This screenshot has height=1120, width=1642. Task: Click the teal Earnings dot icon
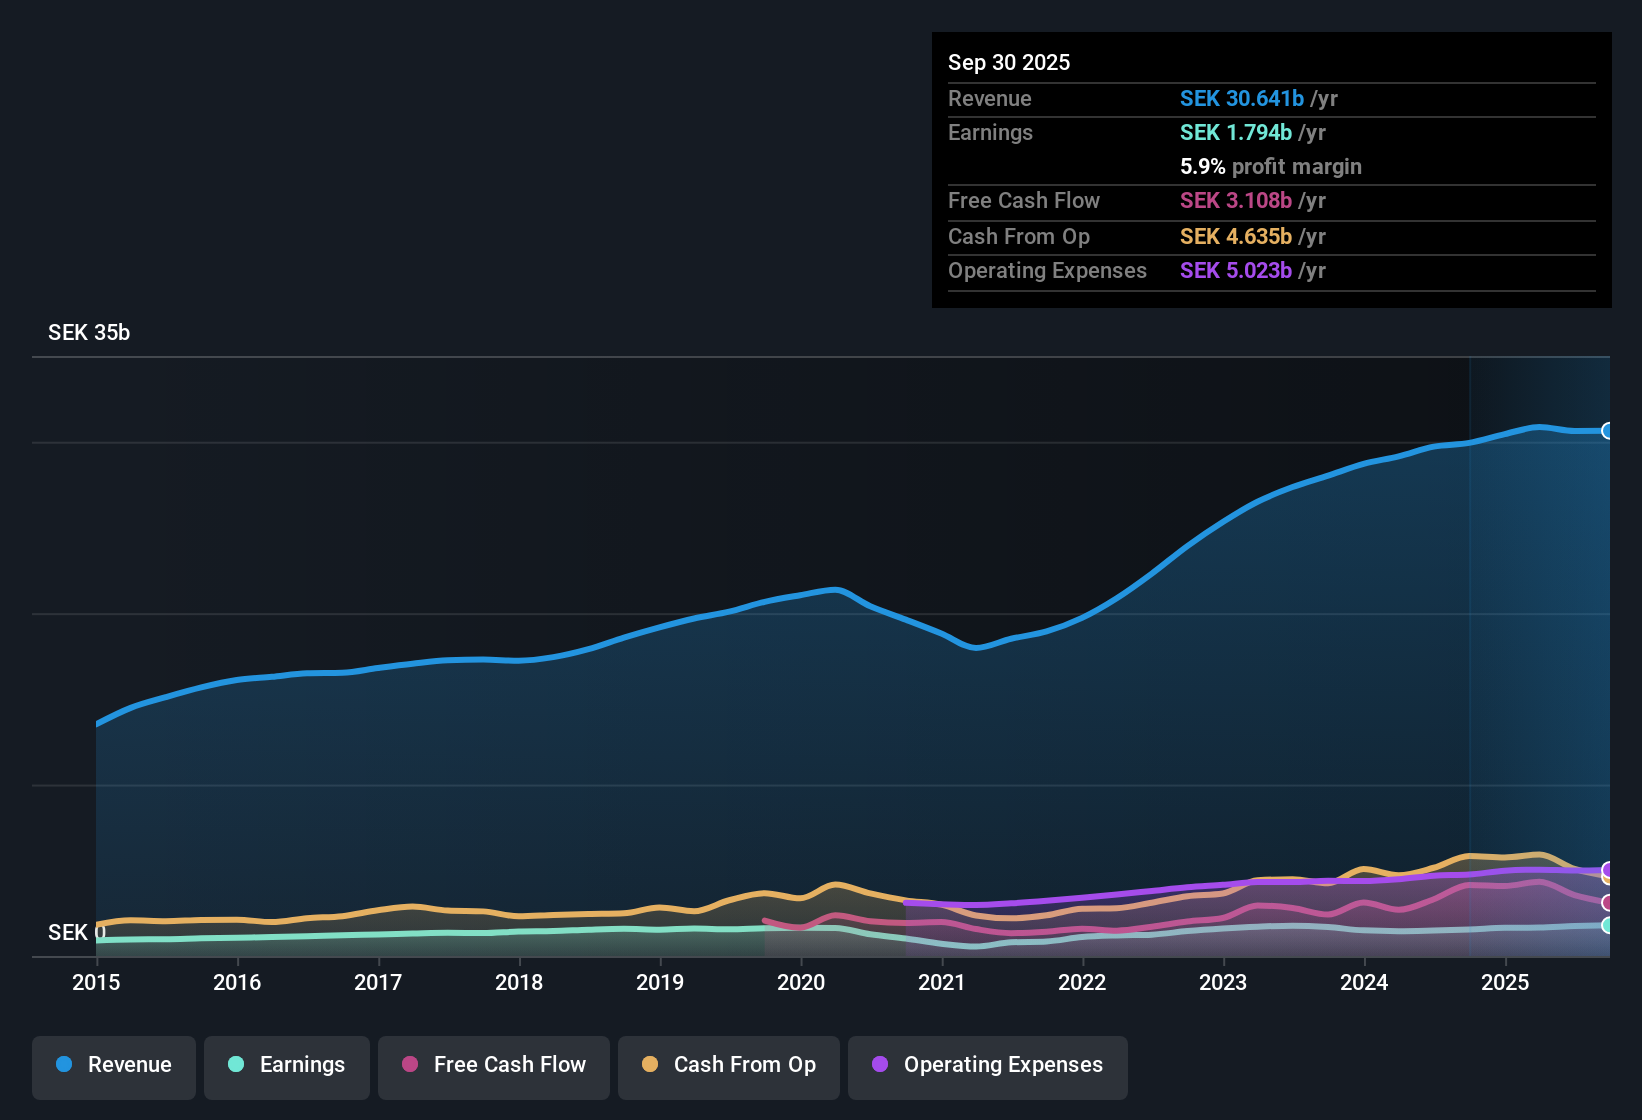click(x=236, y=1065)
